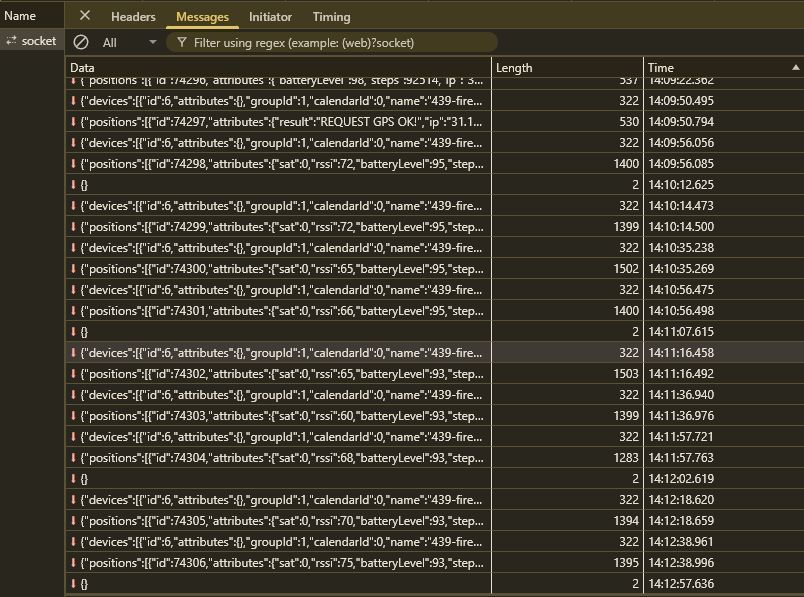This screenshot has height=597, width=804.
Task: Sort by the Length column header
Action: 566,68
